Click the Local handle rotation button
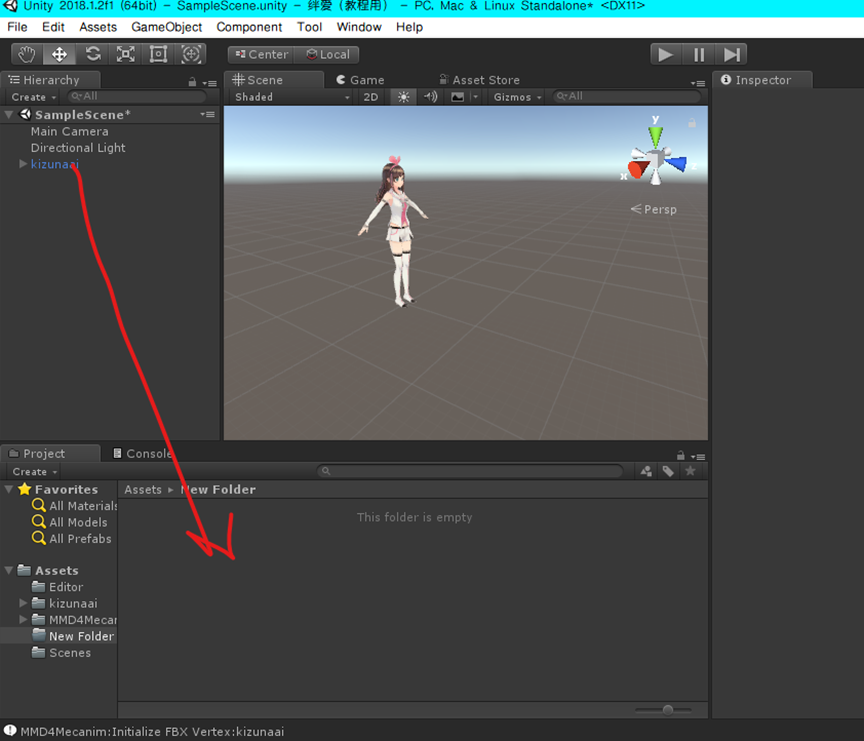864x741 pixels. [x=328, y=54]
